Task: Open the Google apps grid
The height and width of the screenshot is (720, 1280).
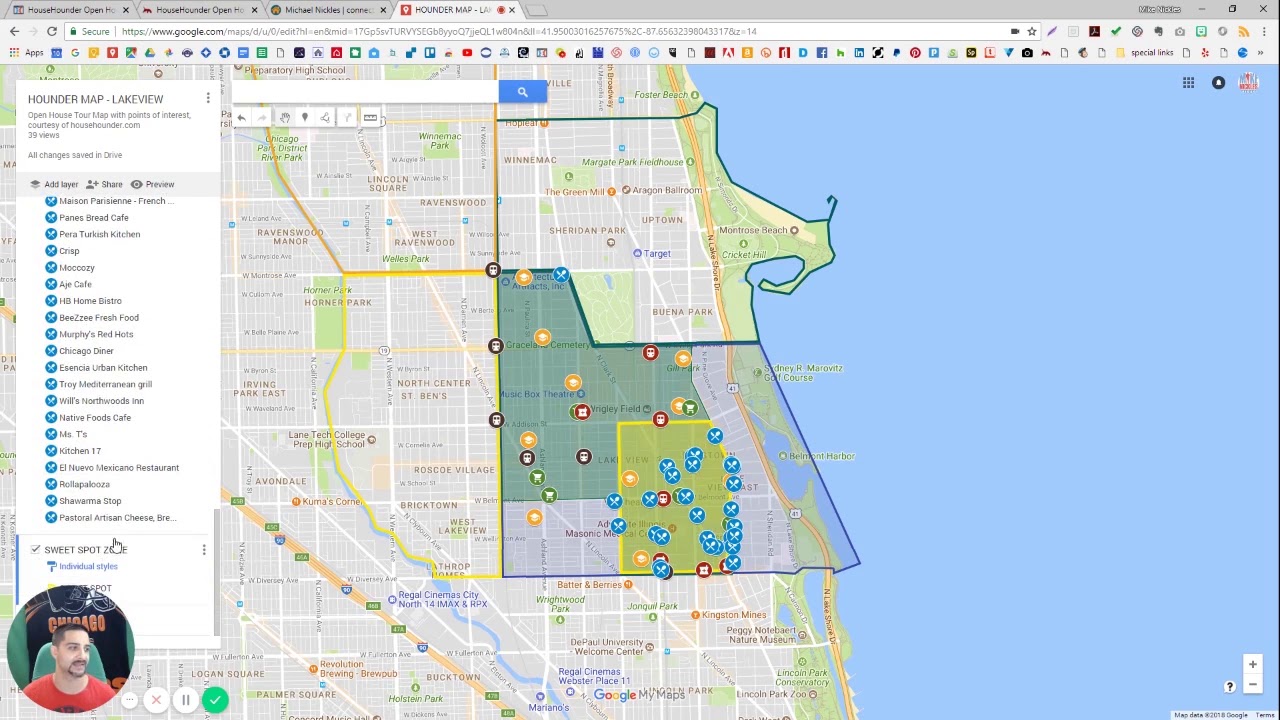Action: click(1188, 83)
